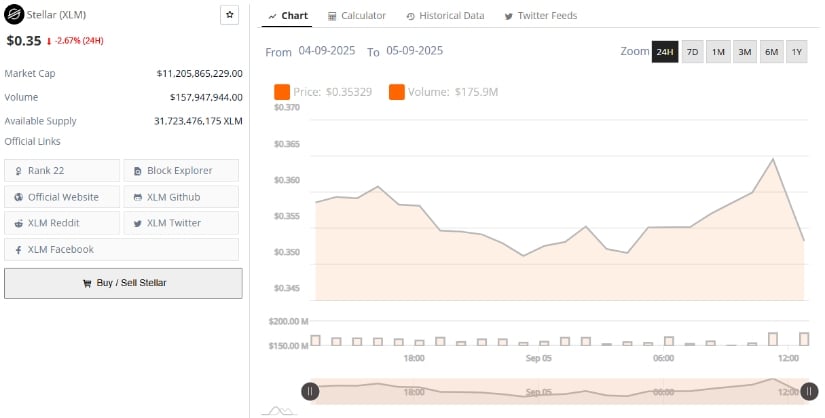Click the Stellar logo icon
Screen dimensions: 825x418
click(14, 15)
